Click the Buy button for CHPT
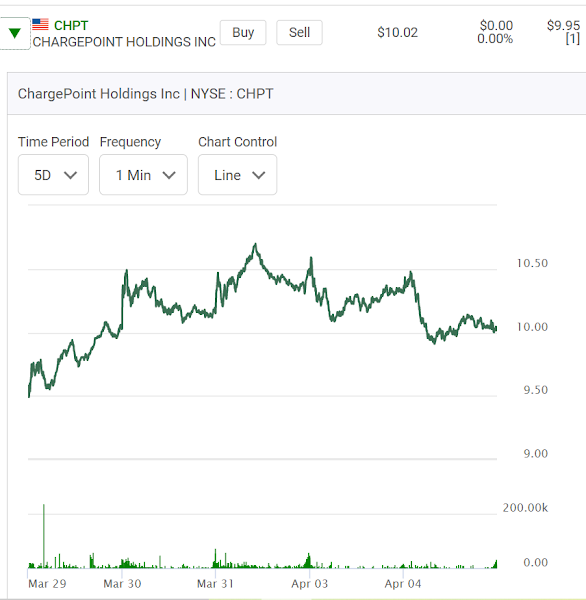This screenshot has width=586, height=600. click(243, 33)
